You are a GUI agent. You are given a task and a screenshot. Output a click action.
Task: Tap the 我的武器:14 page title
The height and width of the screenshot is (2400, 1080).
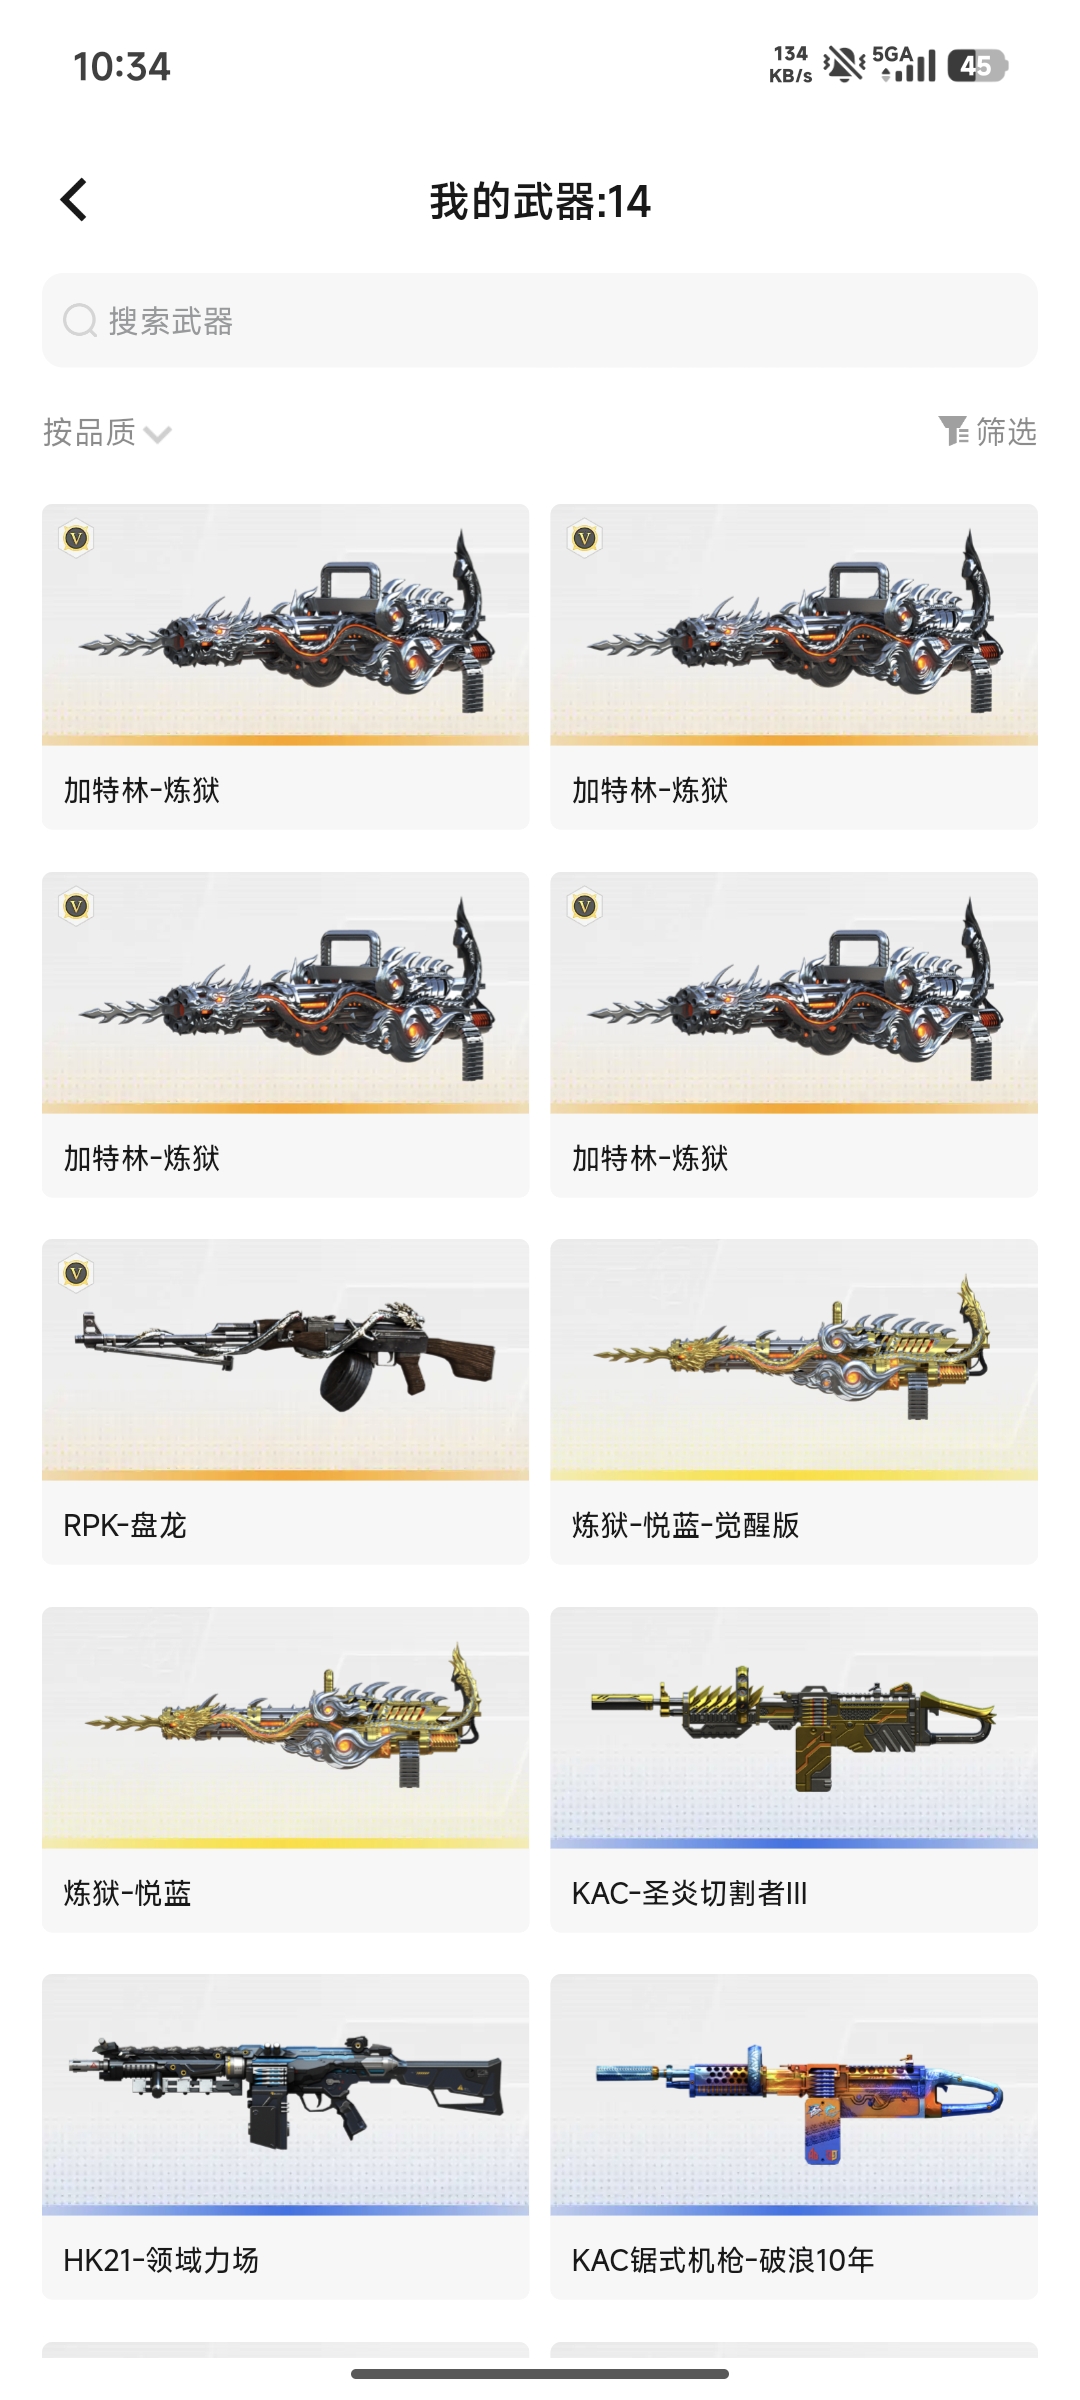[540, 201]
